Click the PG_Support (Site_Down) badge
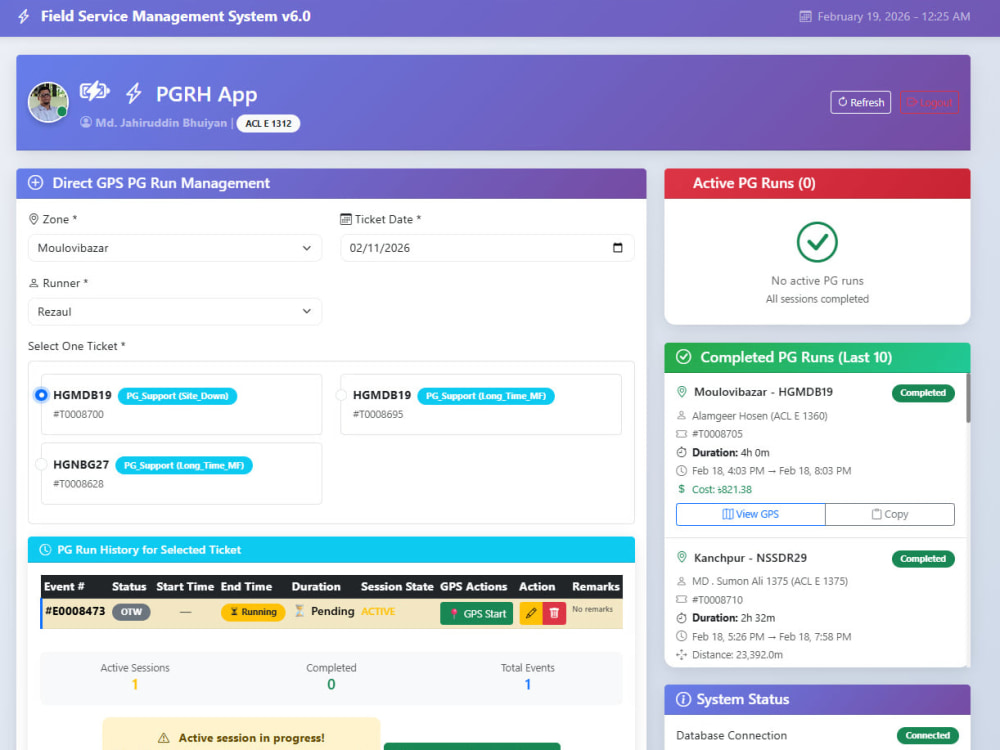The width and height of the screenshot is (1000, 750). click(177, 396)
